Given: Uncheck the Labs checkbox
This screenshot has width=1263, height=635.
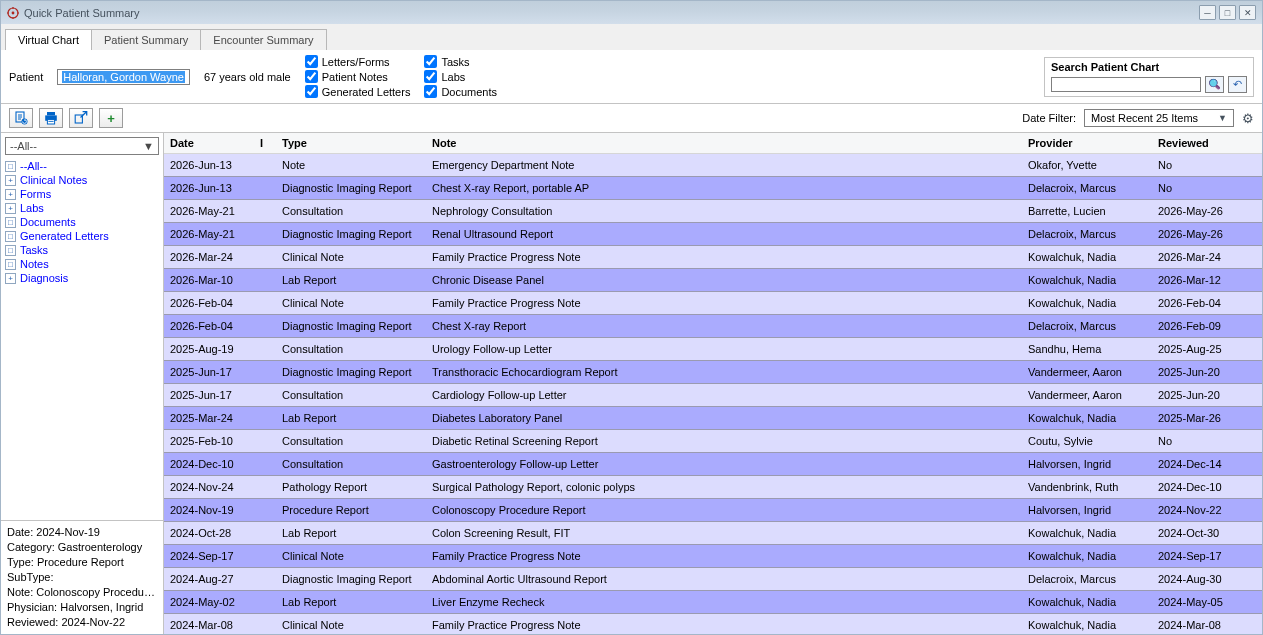Looking at the screenshot, I should [x=430, y=77].
